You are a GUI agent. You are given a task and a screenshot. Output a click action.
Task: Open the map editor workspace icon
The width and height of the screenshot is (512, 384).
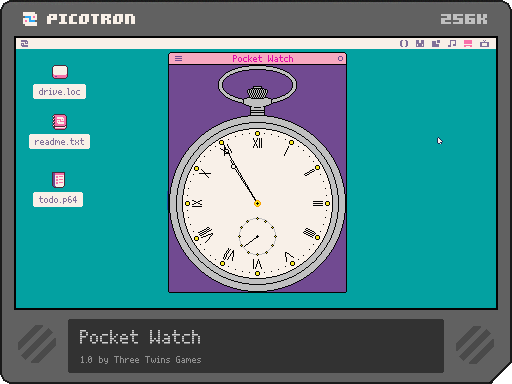[x=436, y=44]
